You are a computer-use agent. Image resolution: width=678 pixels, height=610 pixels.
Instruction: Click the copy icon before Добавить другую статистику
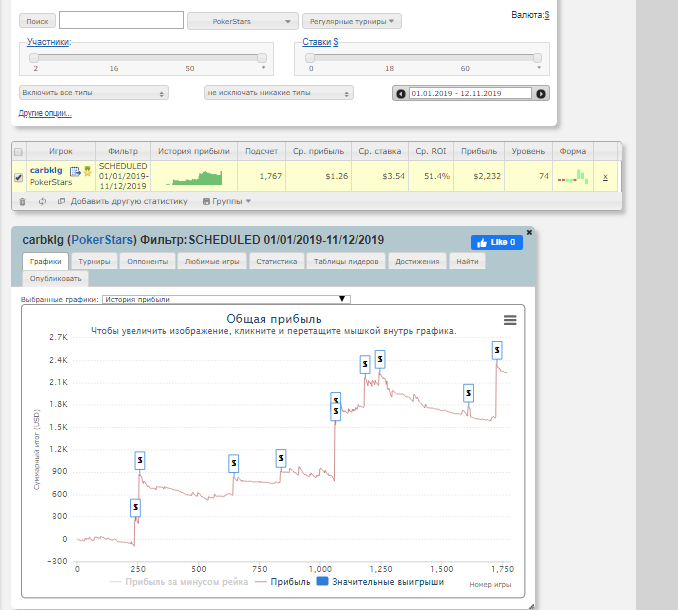(x=61, y=201)
